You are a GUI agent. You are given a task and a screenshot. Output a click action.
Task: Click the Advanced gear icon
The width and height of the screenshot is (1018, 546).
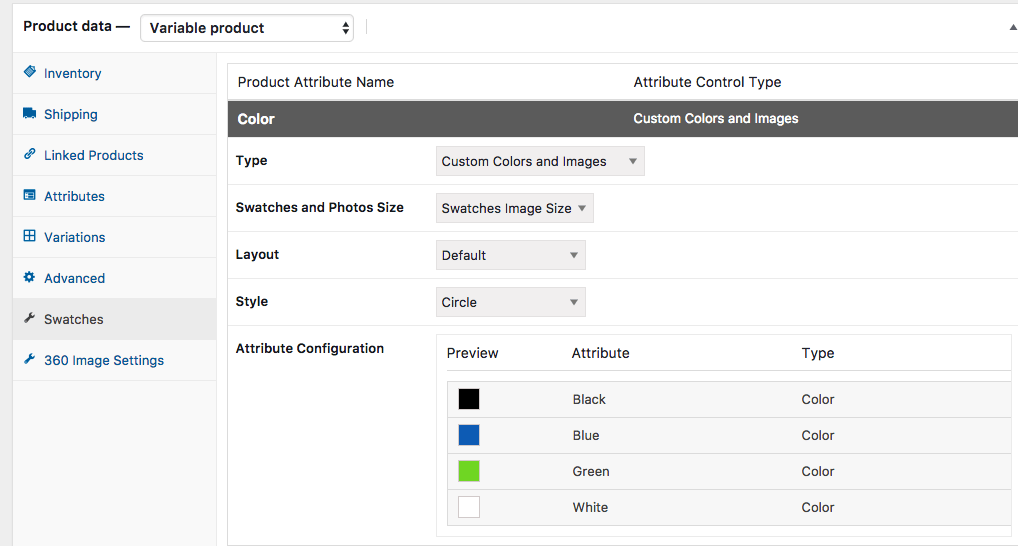pyautogui.click(x=30, y=278)
